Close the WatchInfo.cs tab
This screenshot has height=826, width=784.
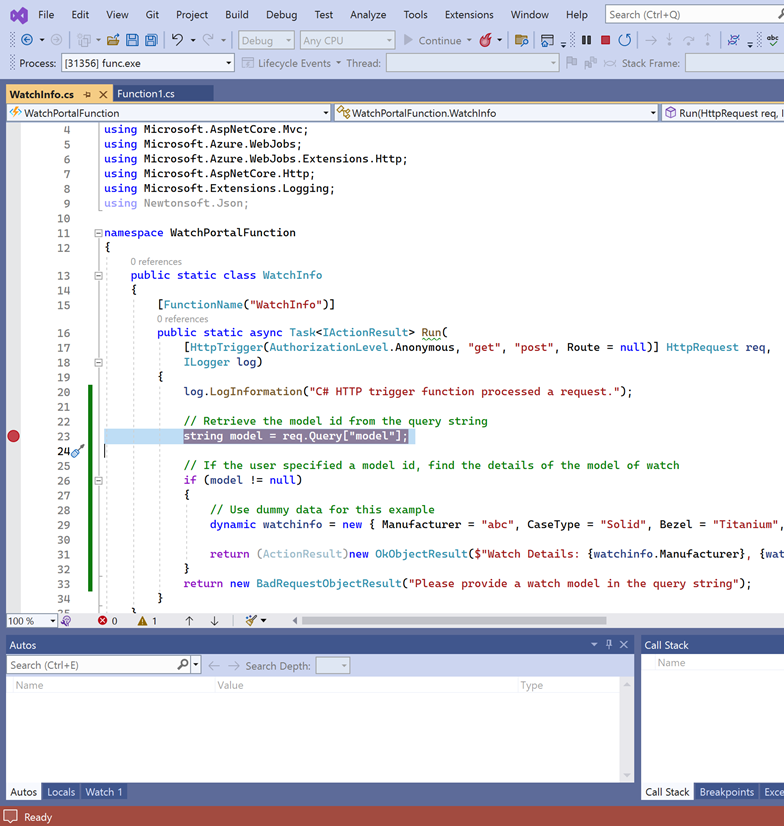(x=103, y=95)
